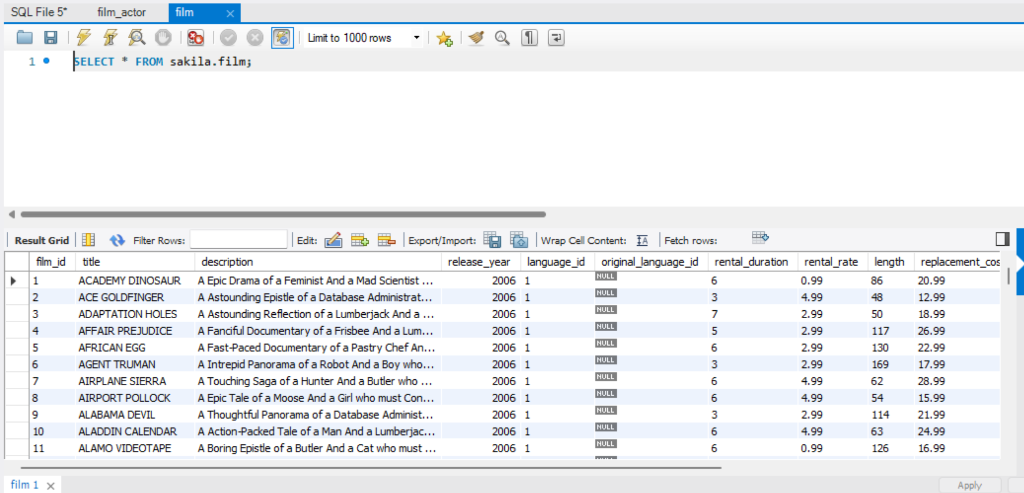This screenshot has height=493, width=1024.
Task: Execute the whole script with the lightning bolt
Action: point(84,38)
